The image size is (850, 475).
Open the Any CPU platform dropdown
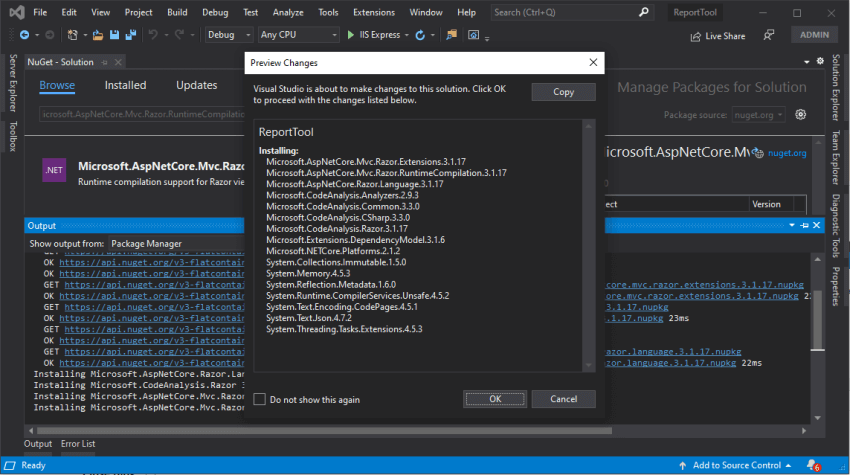click(x=299, y=35)
